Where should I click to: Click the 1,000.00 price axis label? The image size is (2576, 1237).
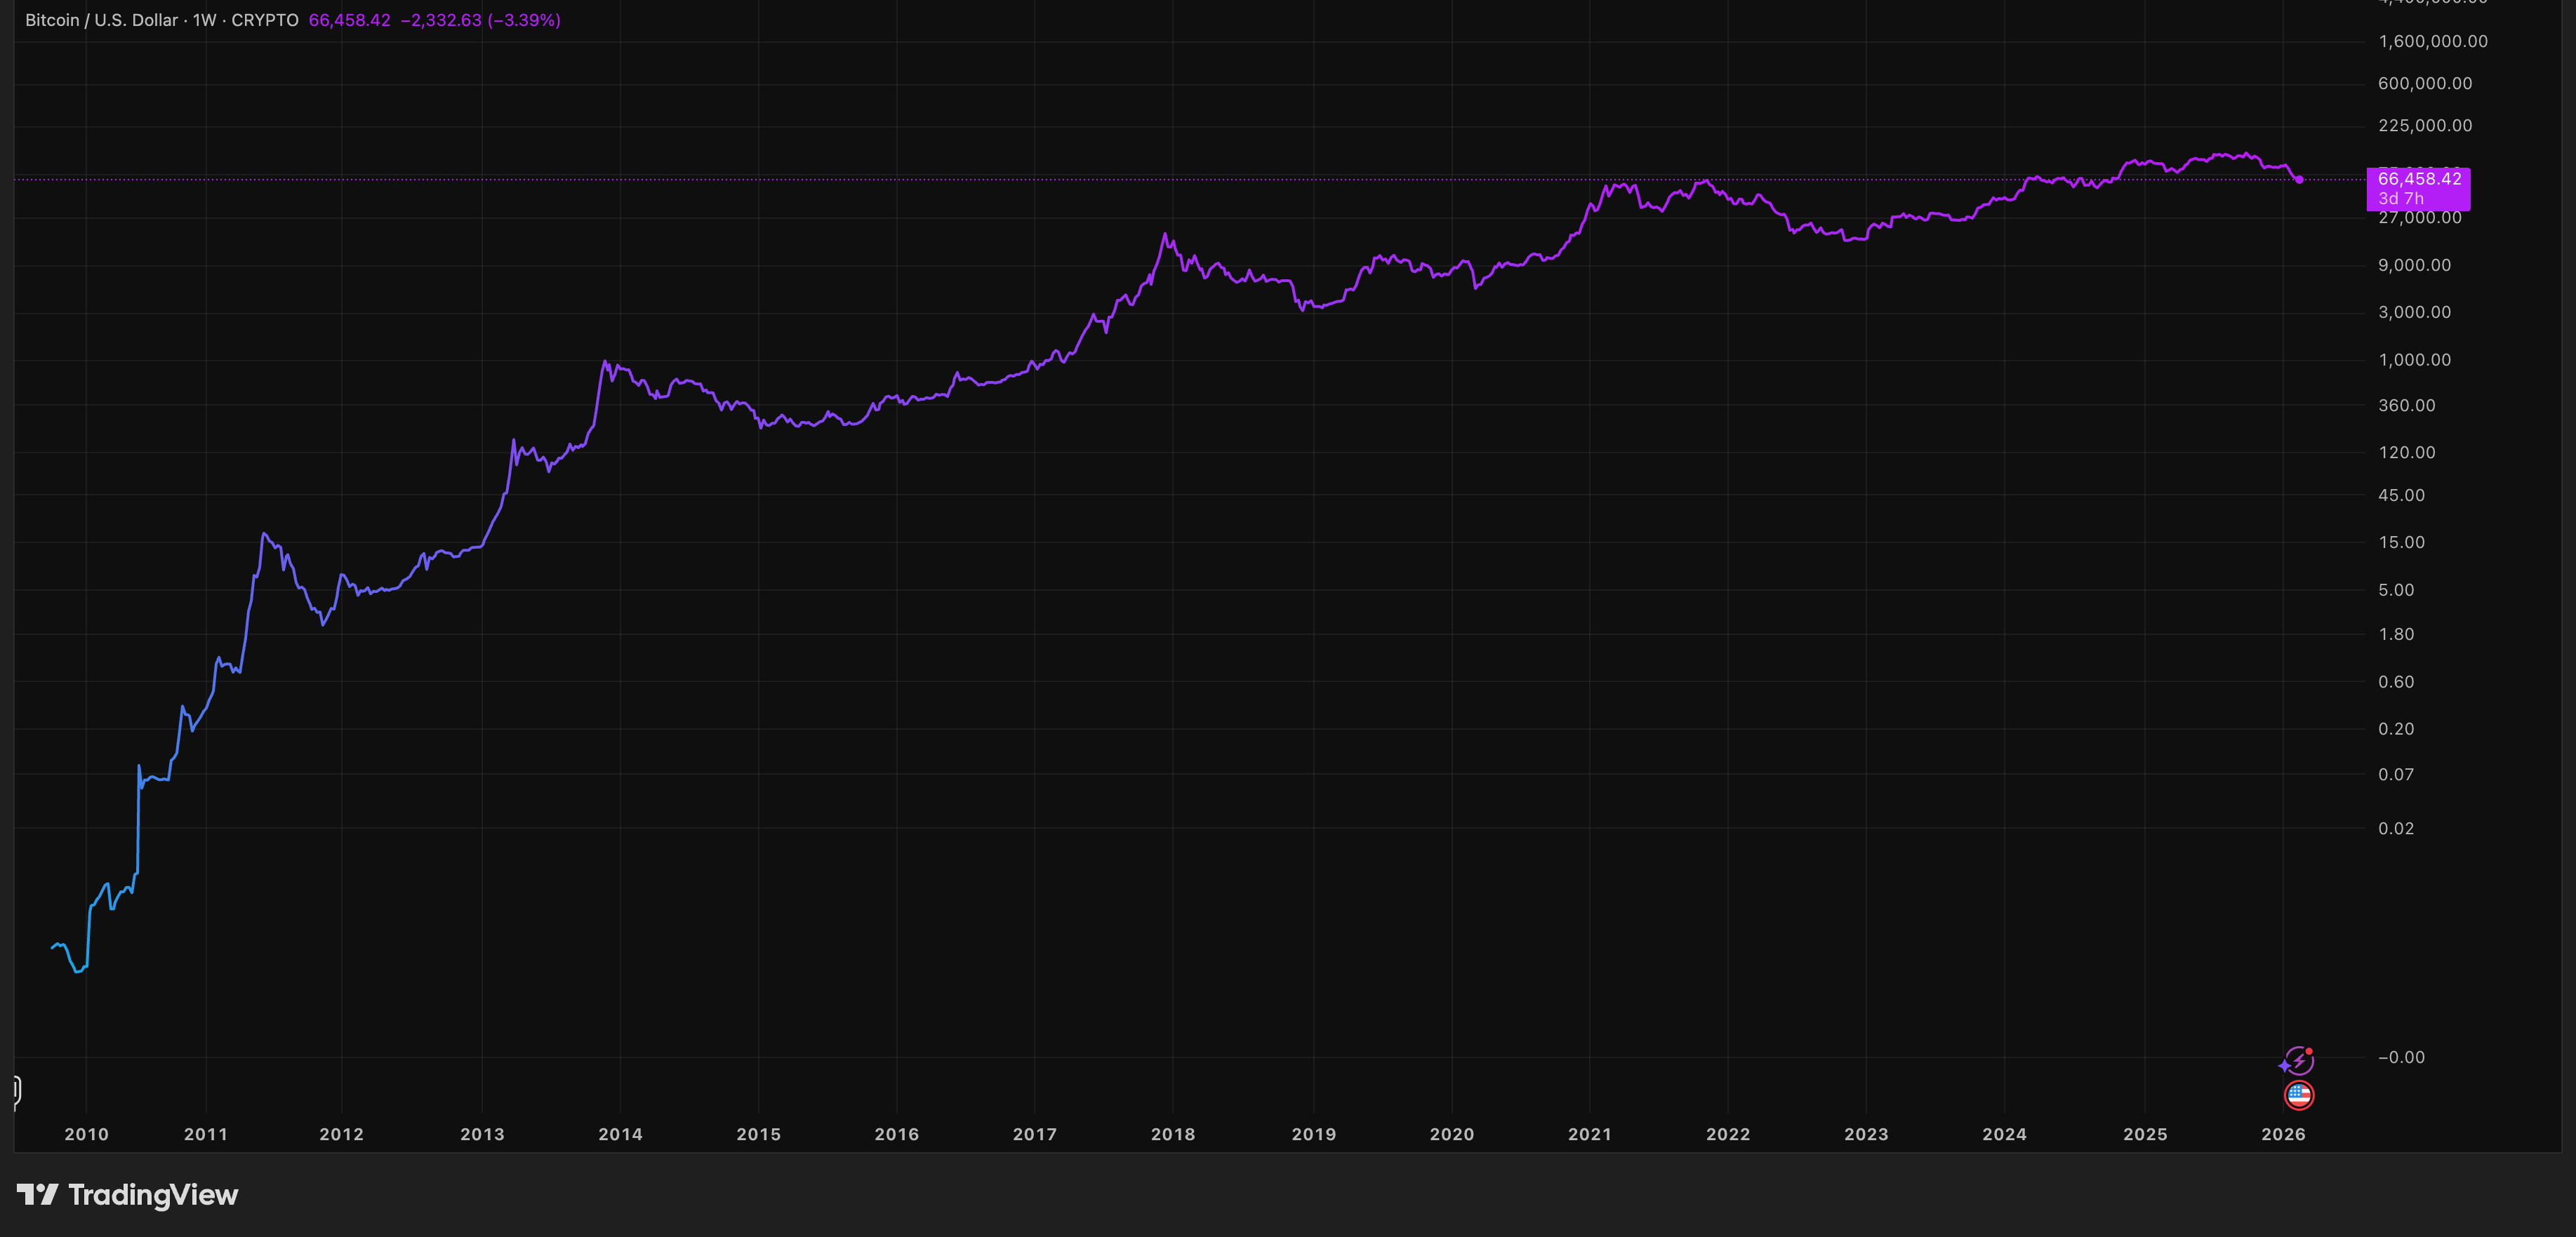(x=2414, y=360)
